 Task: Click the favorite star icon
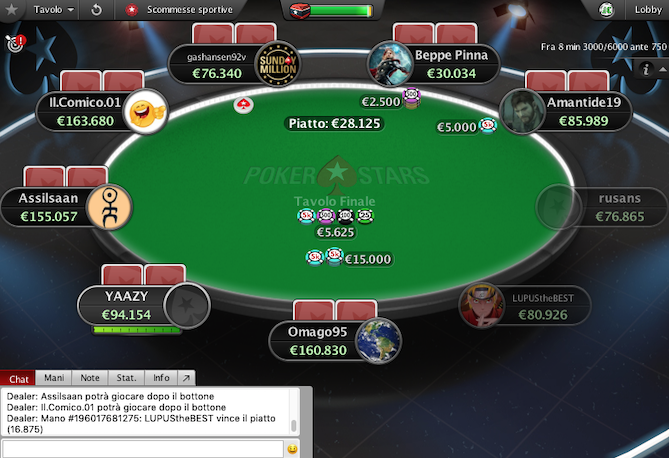click(12, 9)
